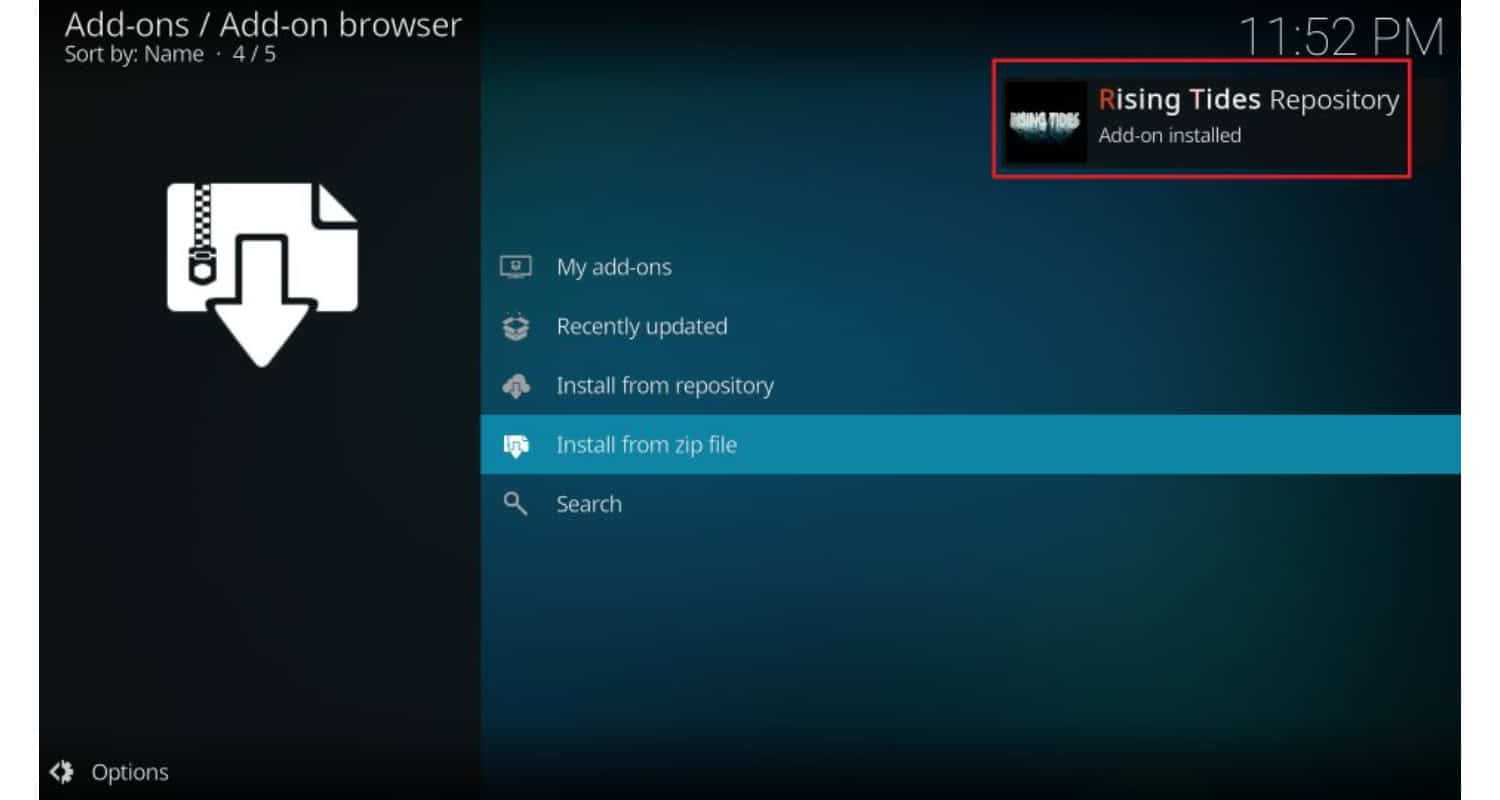
Task: Click the monitor icon beside My add-ons
Action: point(515,267)
